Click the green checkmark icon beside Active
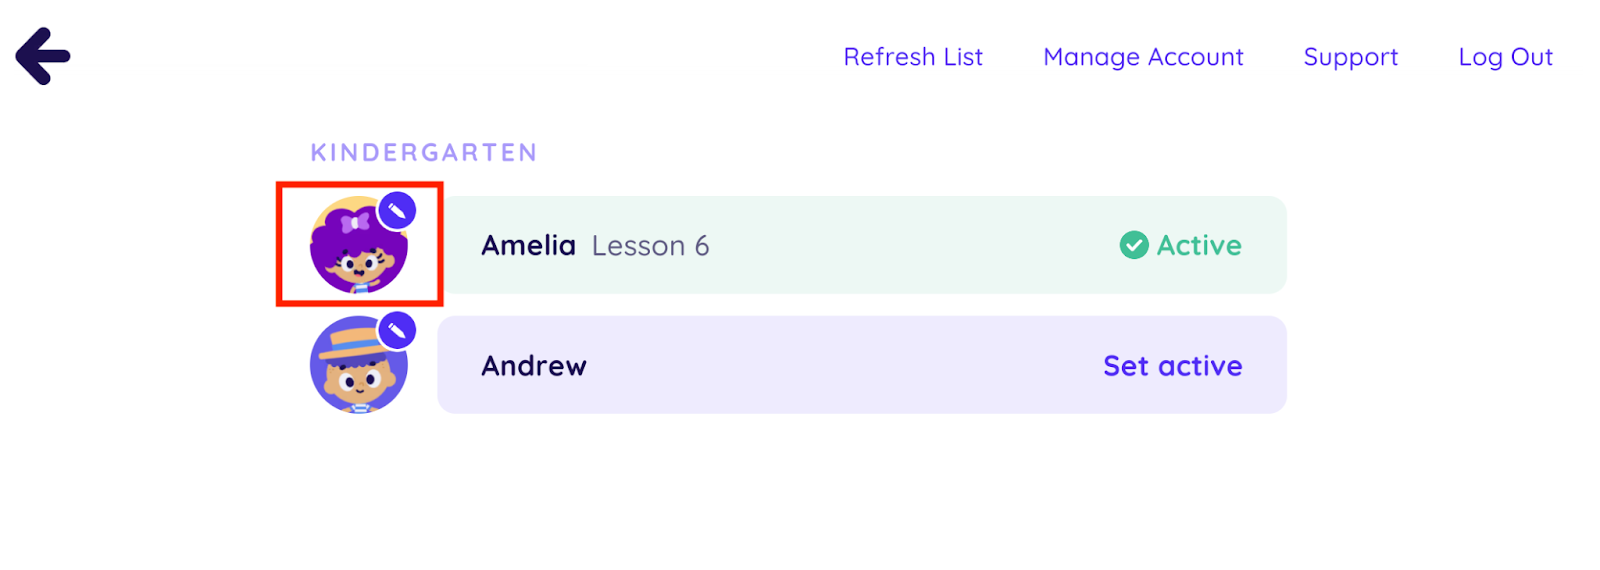Screen dimensions: 1600x570 click(1134, 245)
